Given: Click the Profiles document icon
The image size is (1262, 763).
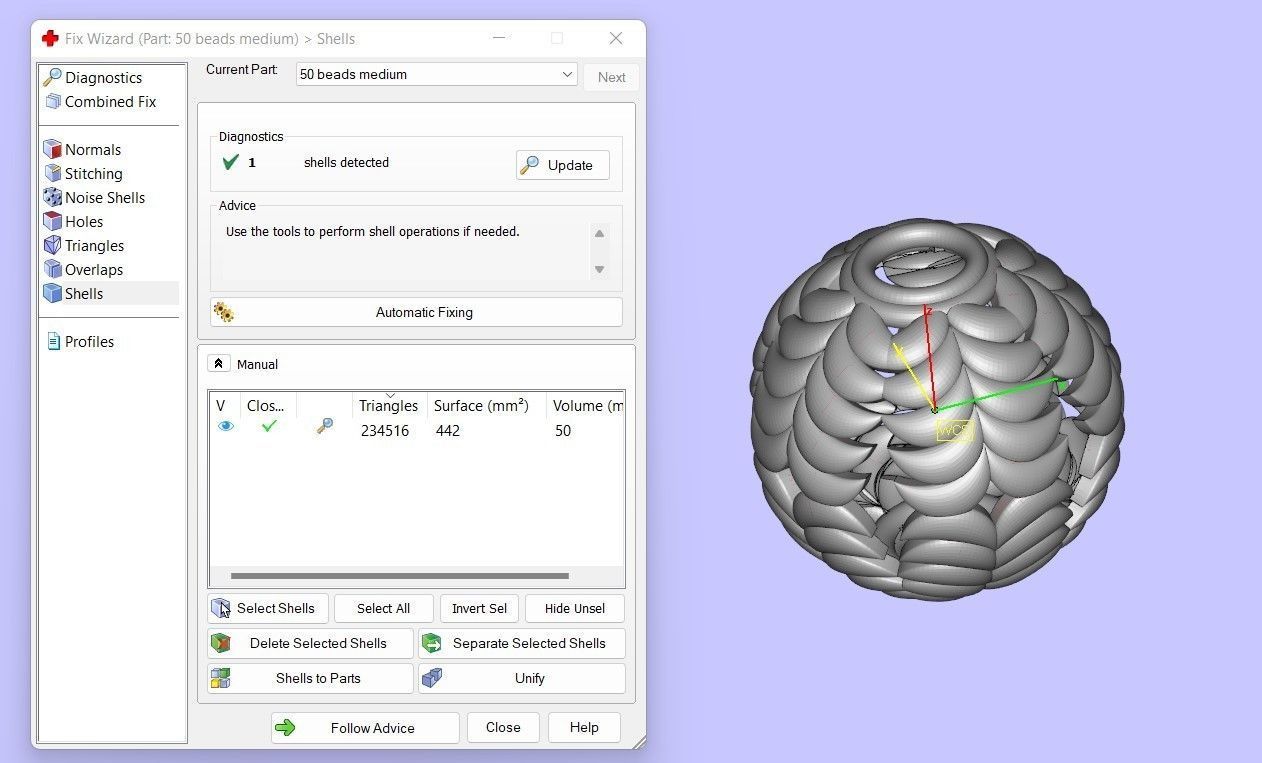Looking at the screenshot, I should pos(53,342).
